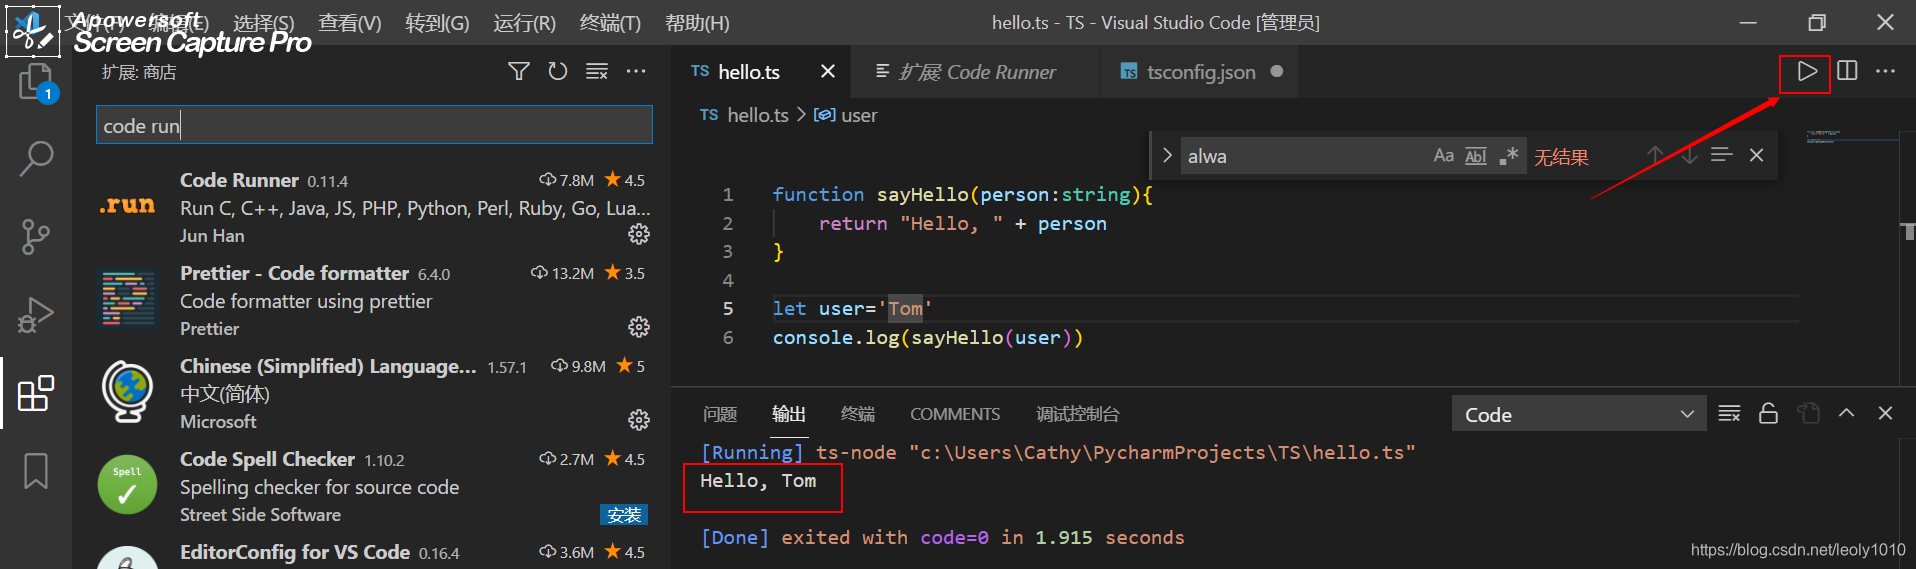The height and width of the screenshot is (569, 1916).
Task: Open the Search view in activity bar
Action: [36, 158]
